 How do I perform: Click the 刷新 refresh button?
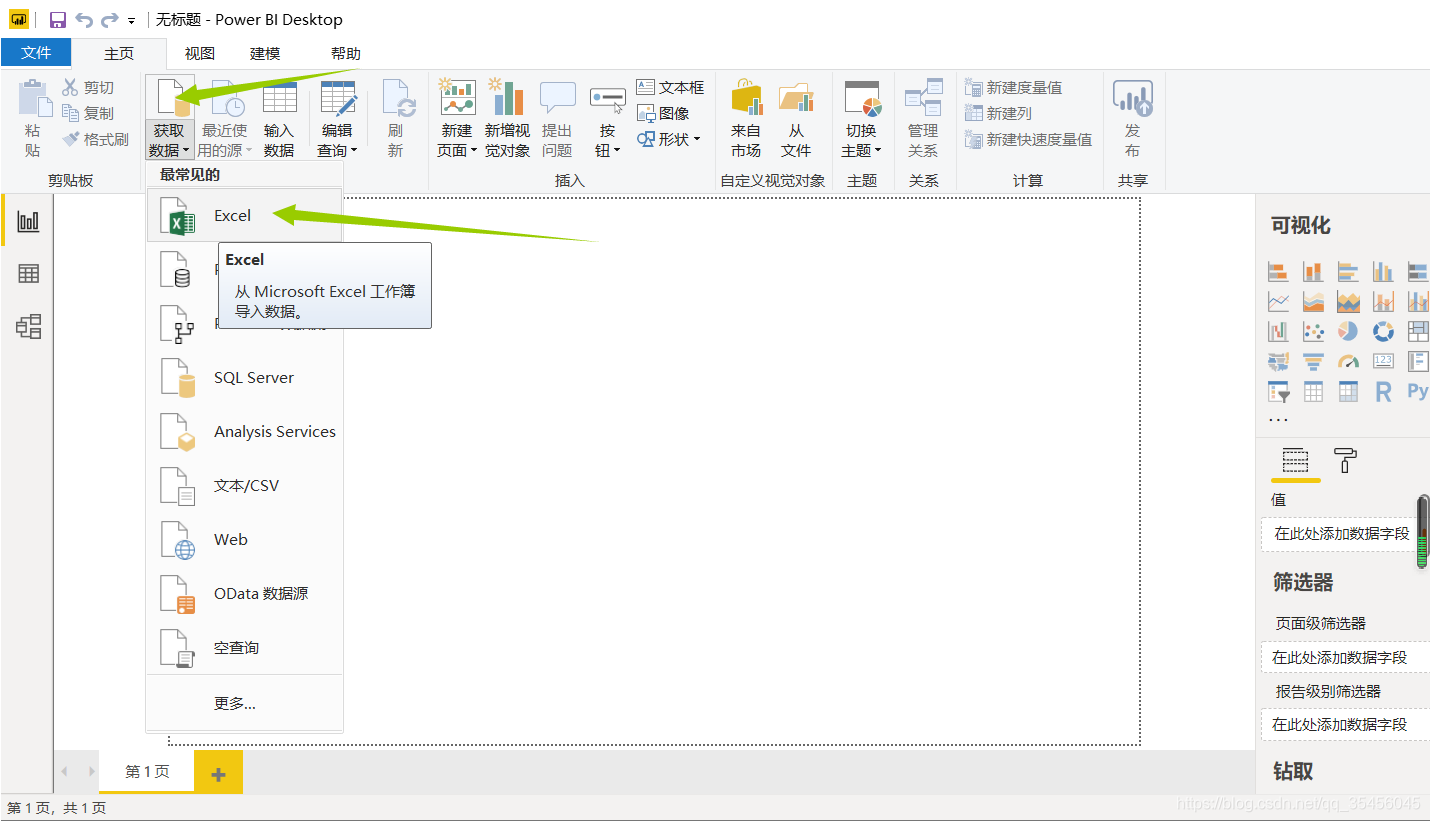coord(396,118)
